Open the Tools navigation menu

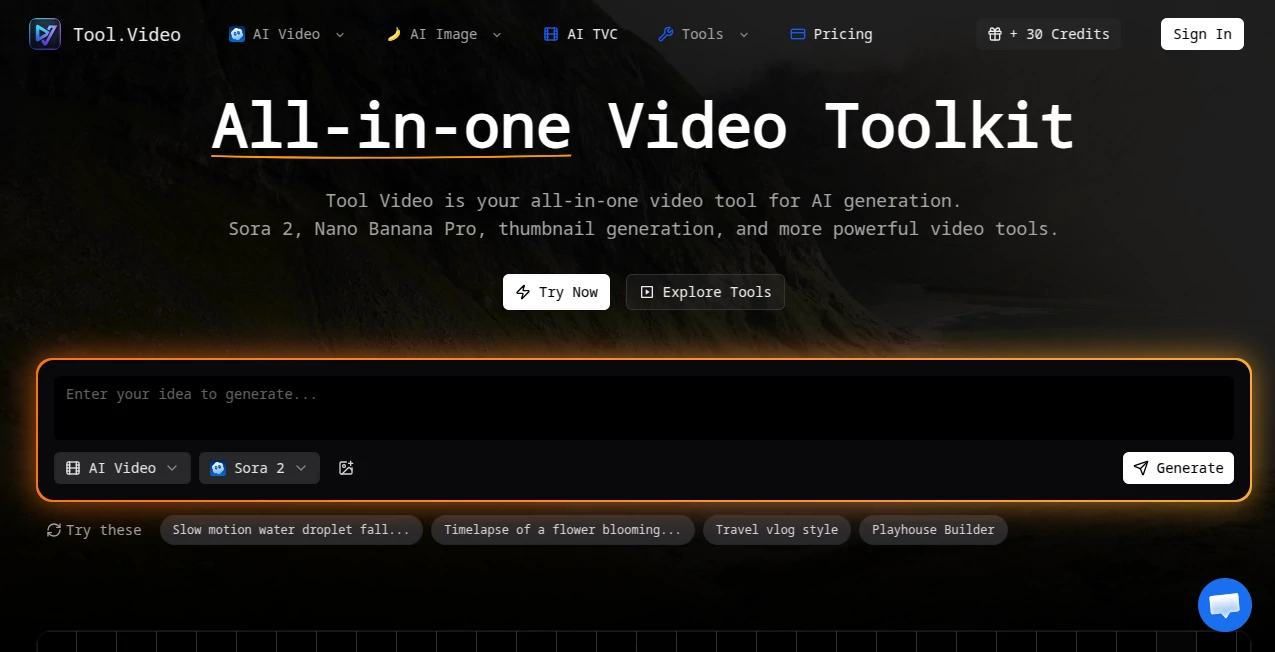703,34
